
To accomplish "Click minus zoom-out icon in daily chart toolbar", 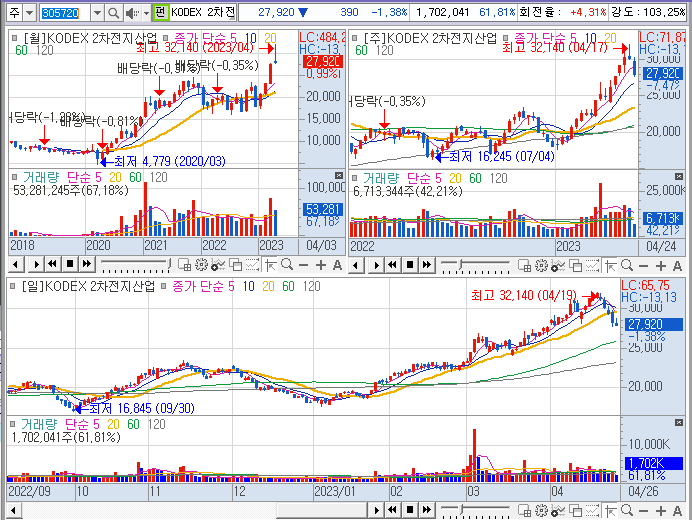I will pyautogui.click(x=643, y=511).
